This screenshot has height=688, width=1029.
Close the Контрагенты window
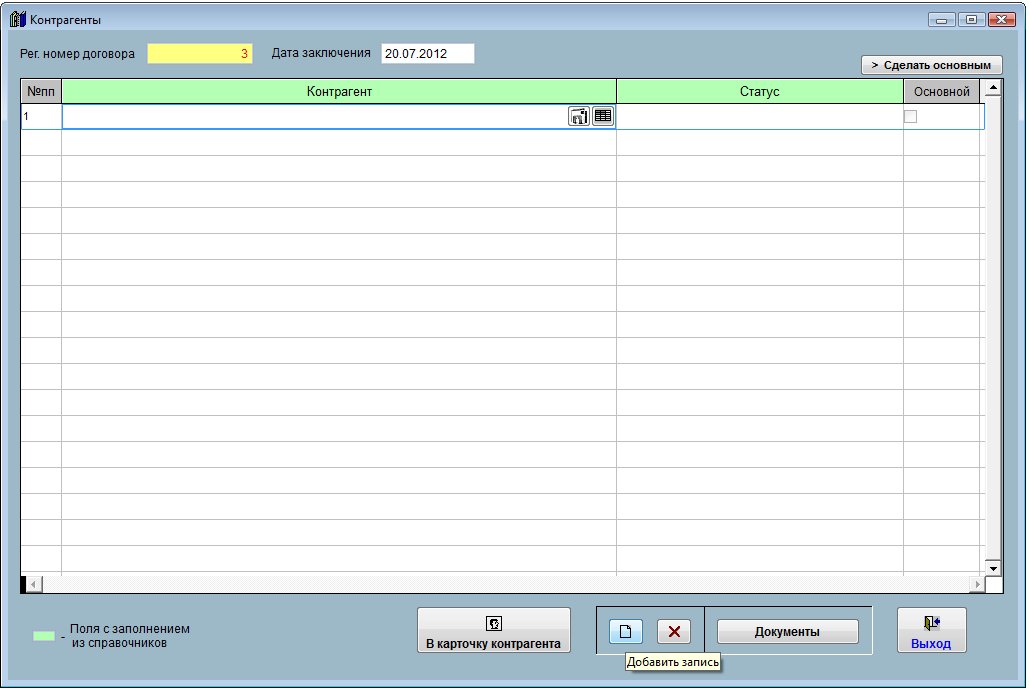pyautogui.click(x=1001, y=20)
